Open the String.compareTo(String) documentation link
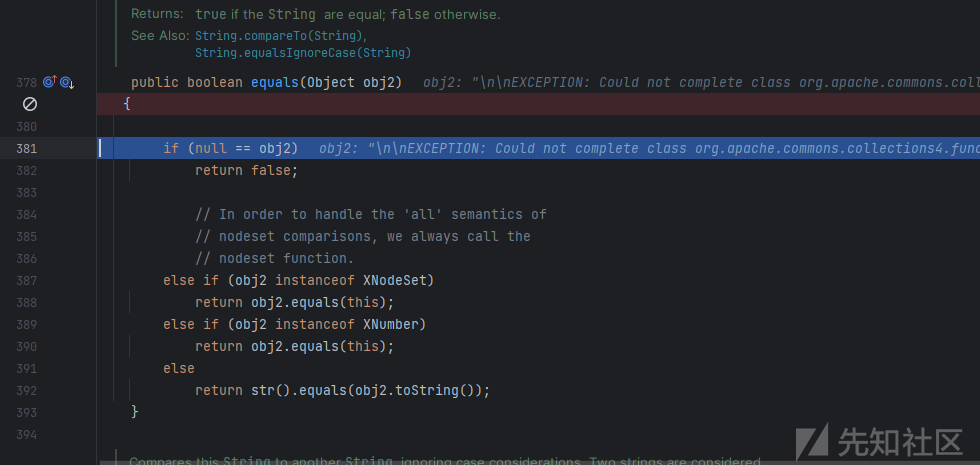This screenshot has height=465, width=980. [x=279, y=36]
